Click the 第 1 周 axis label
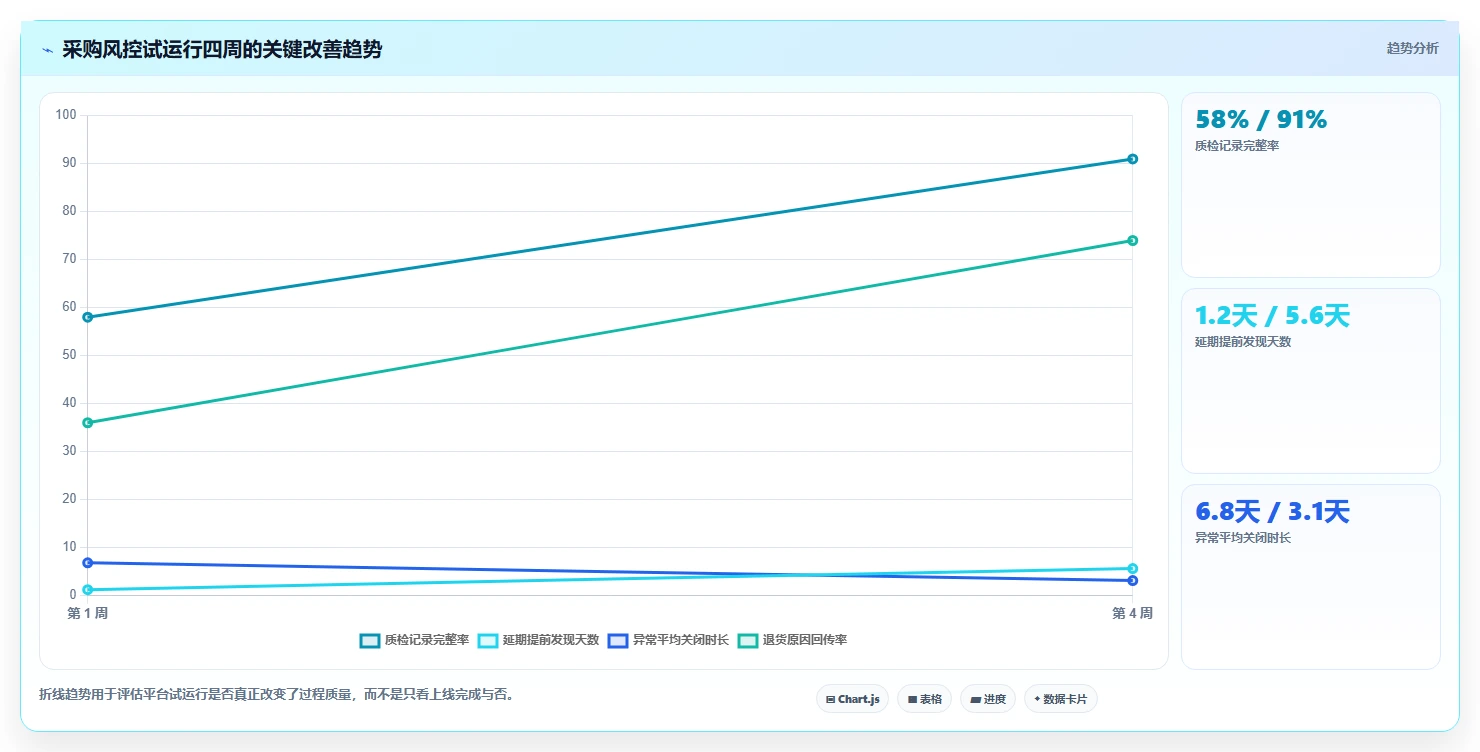1480x752 pixels. (x=88, y=613)
